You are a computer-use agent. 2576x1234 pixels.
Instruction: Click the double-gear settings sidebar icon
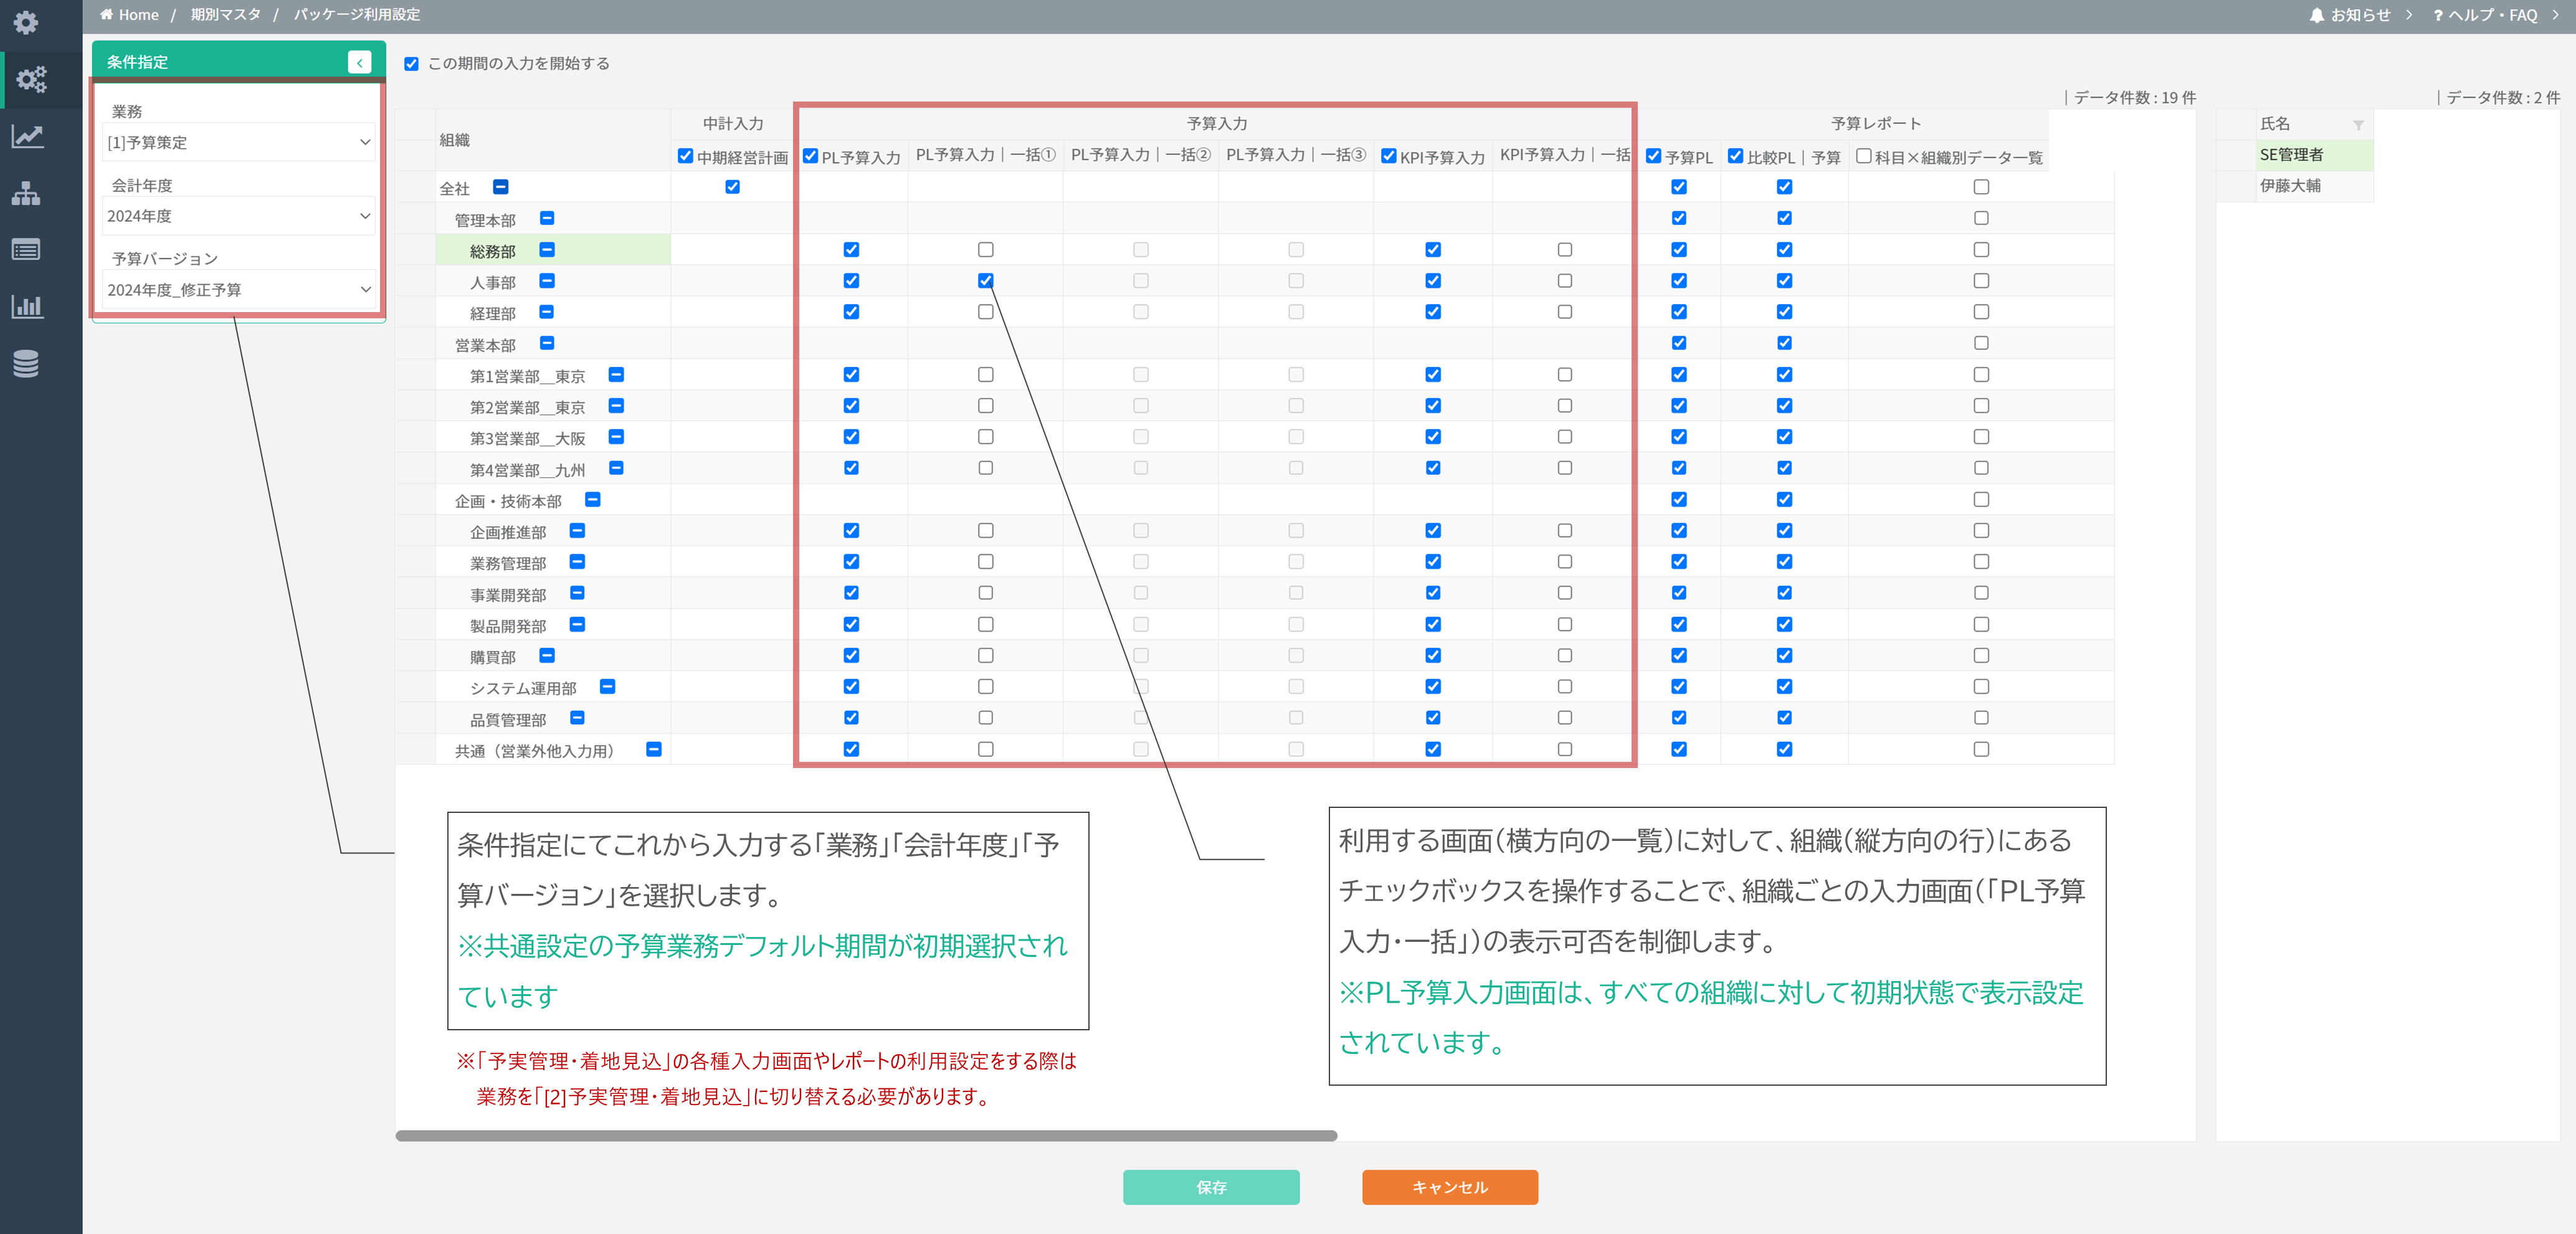pyautogui.click(x=30, y=80)
